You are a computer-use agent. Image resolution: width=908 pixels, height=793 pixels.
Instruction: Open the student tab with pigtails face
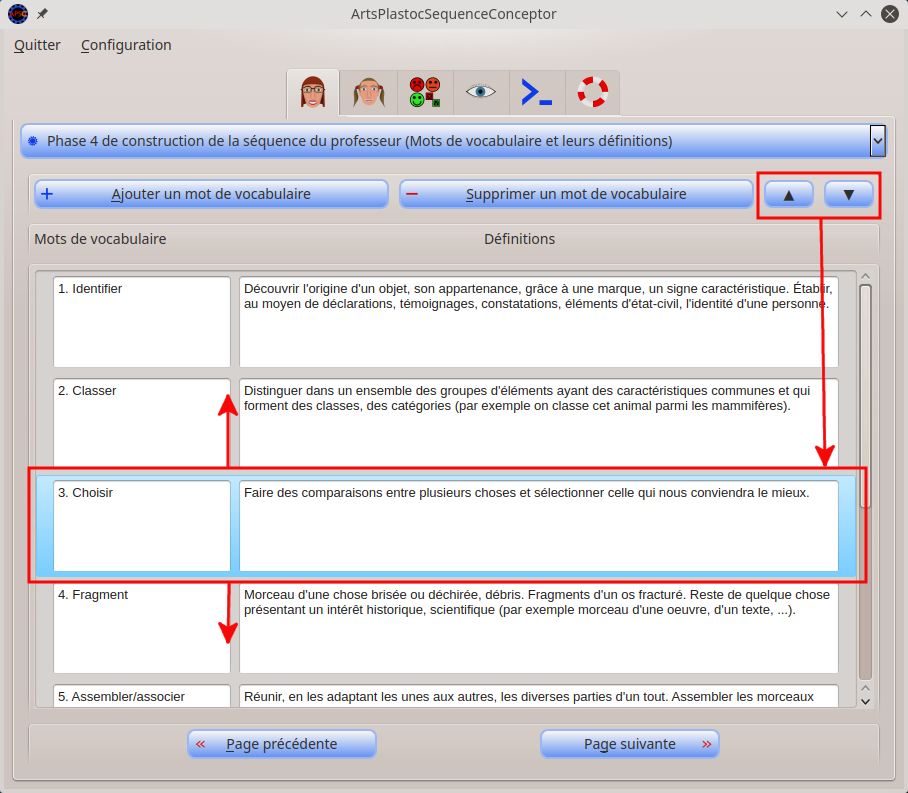(x=368, y=93)
